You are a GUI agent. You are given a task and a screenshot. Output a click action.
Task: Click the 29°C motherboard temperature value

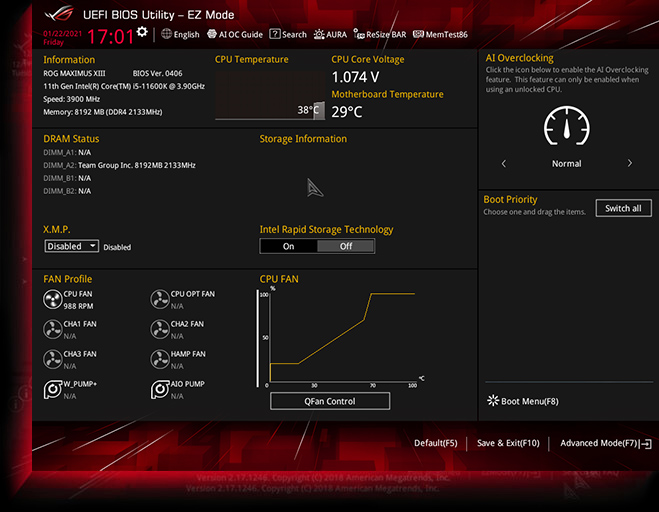coord(347,112)
